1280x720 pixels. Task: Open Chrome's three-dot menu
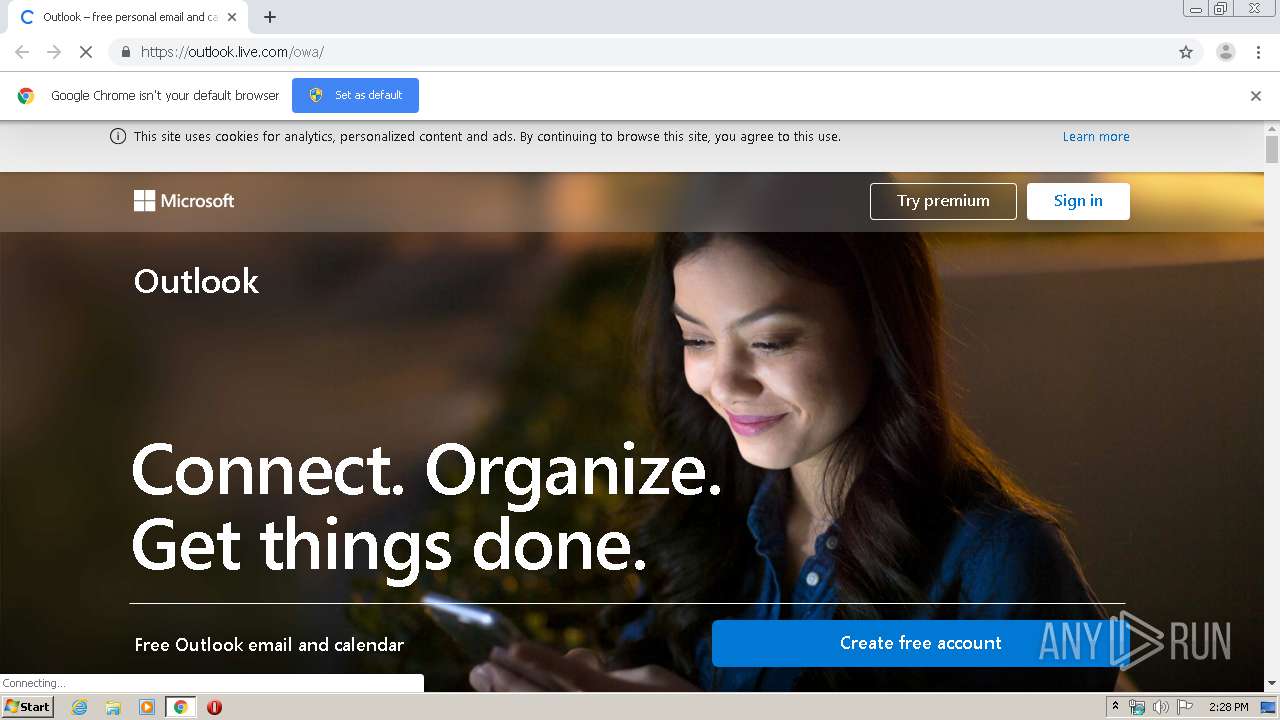[x=1258, y=52]
